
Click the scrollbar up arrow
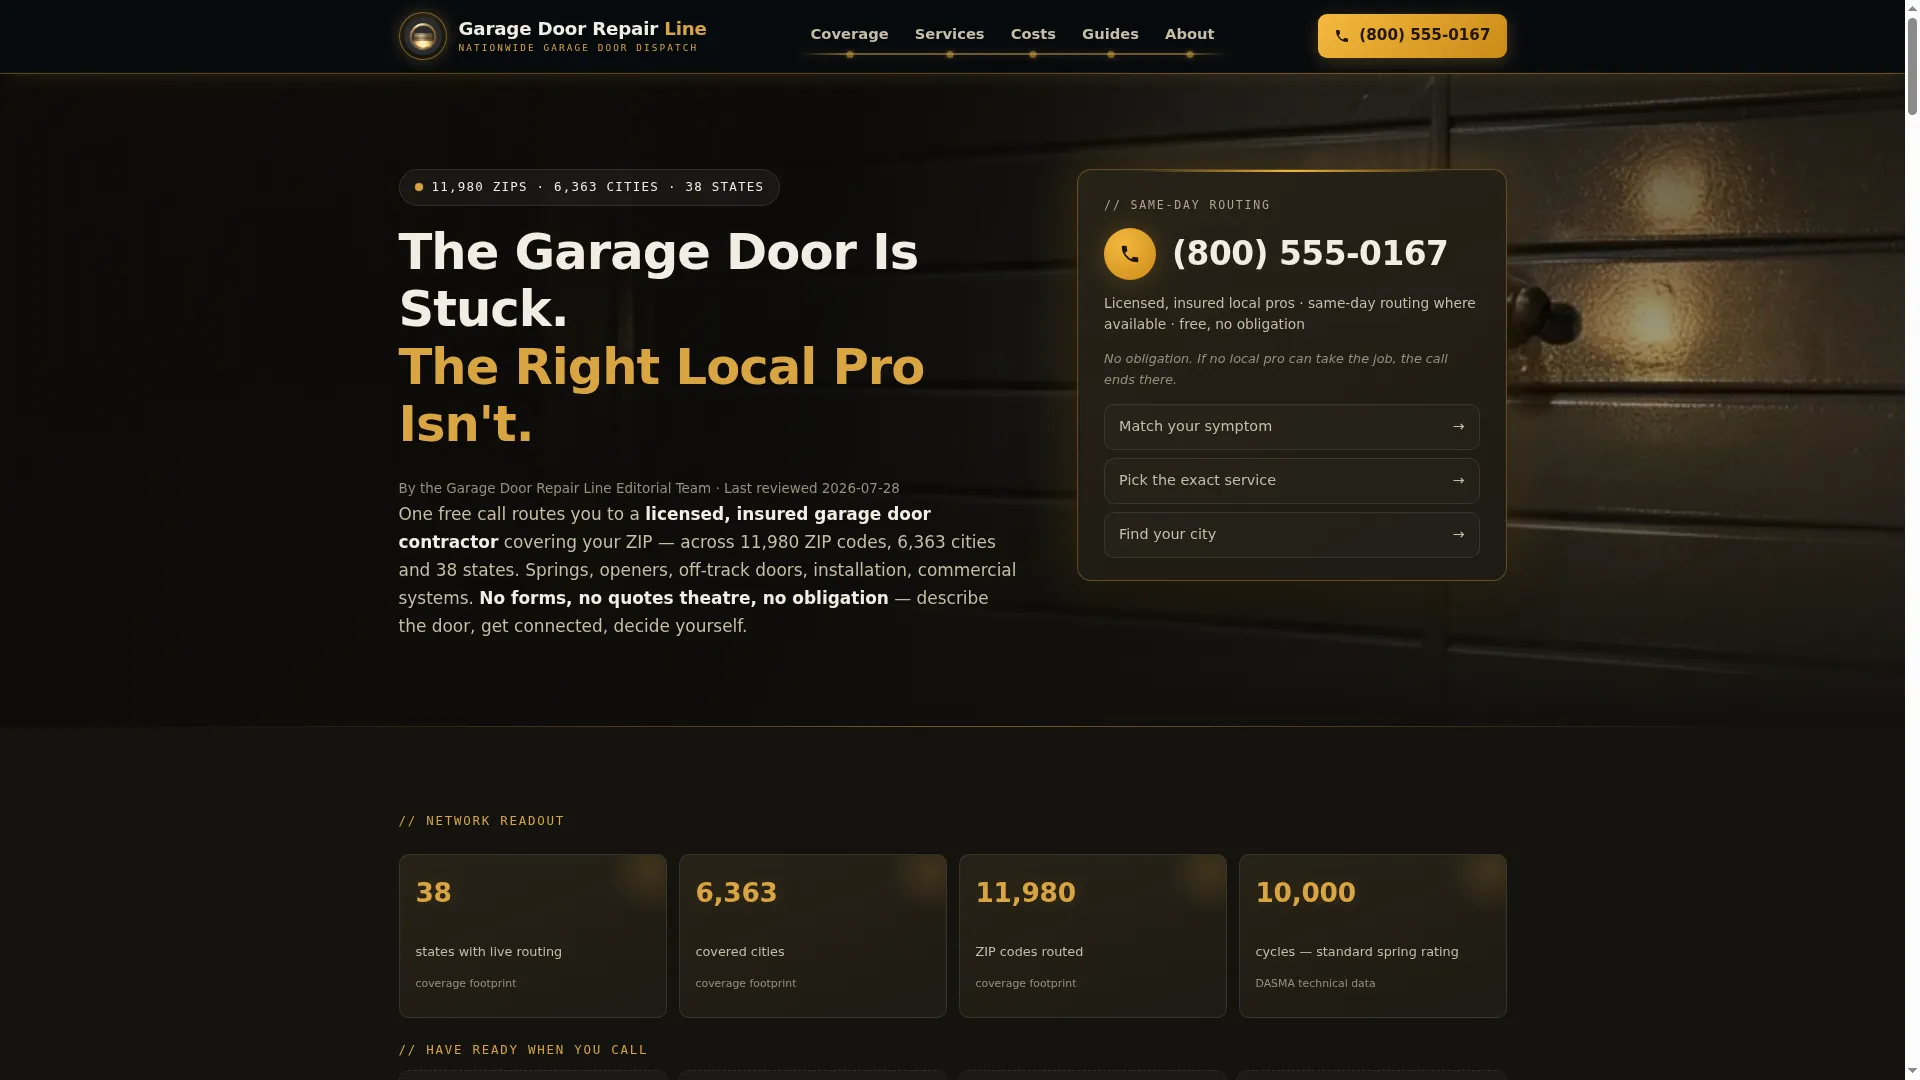point(1912,7)
